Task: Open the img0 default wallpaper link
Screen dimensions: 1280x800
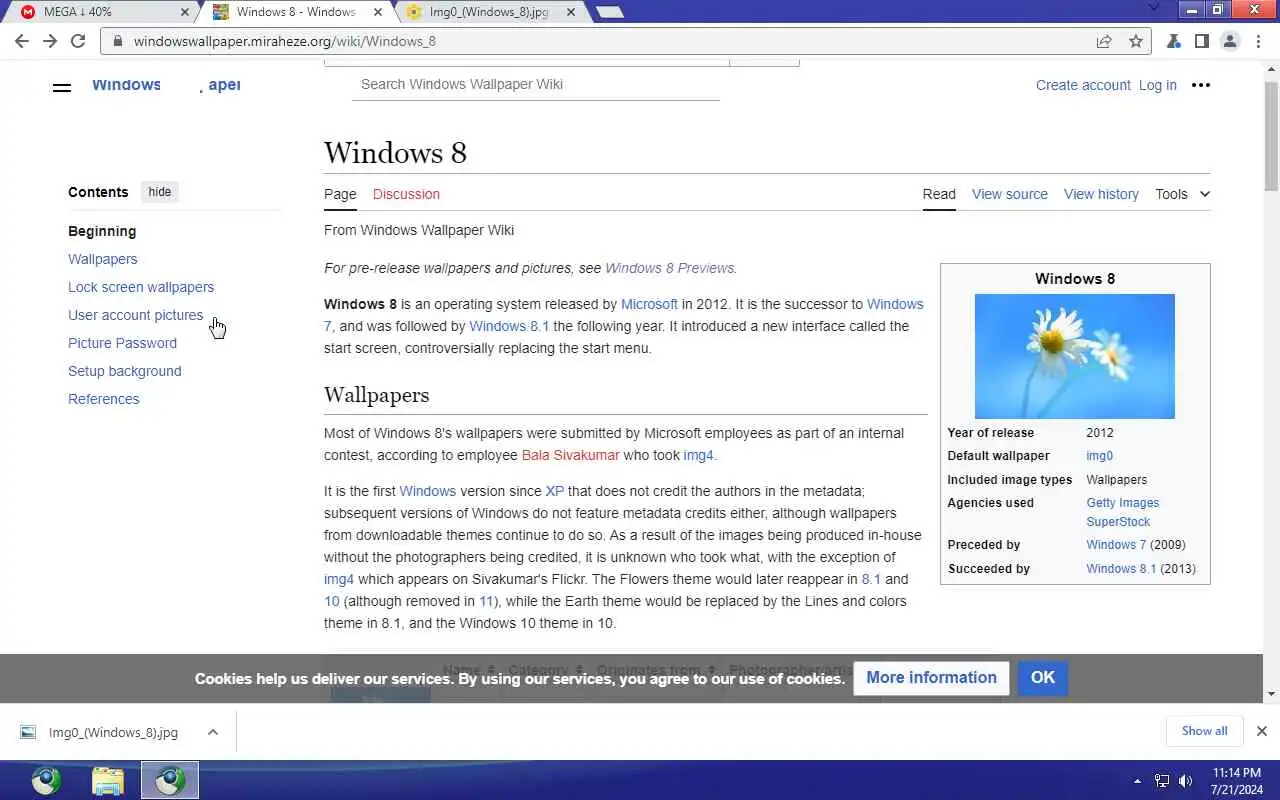Action: pyautogui.click(x=1100, y=456)
